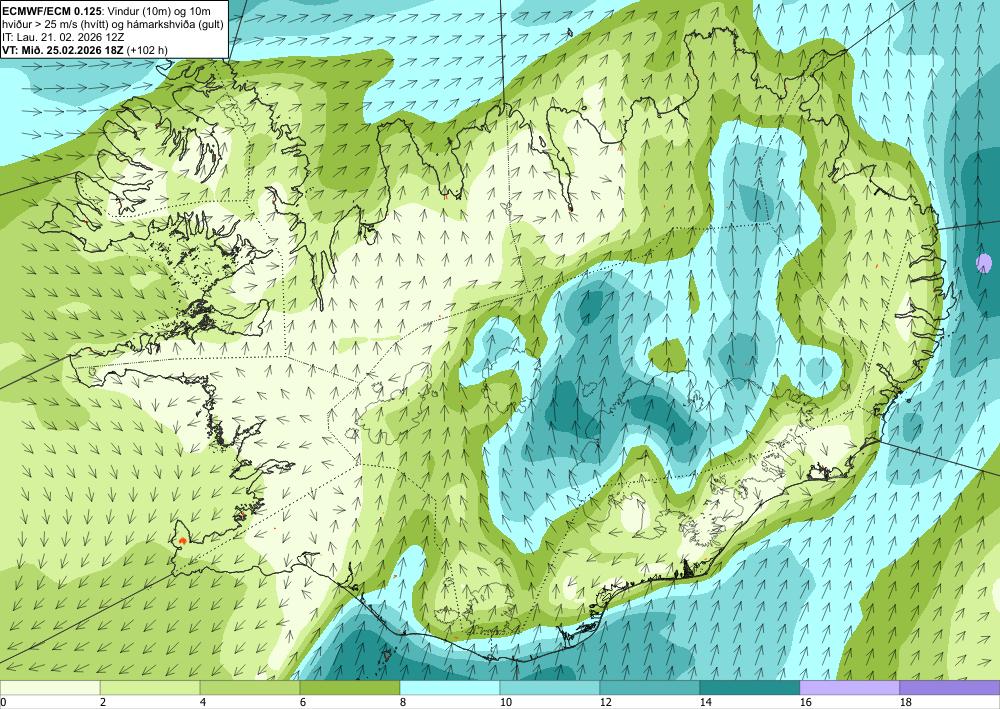1000x709 pixels.
Task: Click the scale label '10'
Action: (x=506, y=702)
